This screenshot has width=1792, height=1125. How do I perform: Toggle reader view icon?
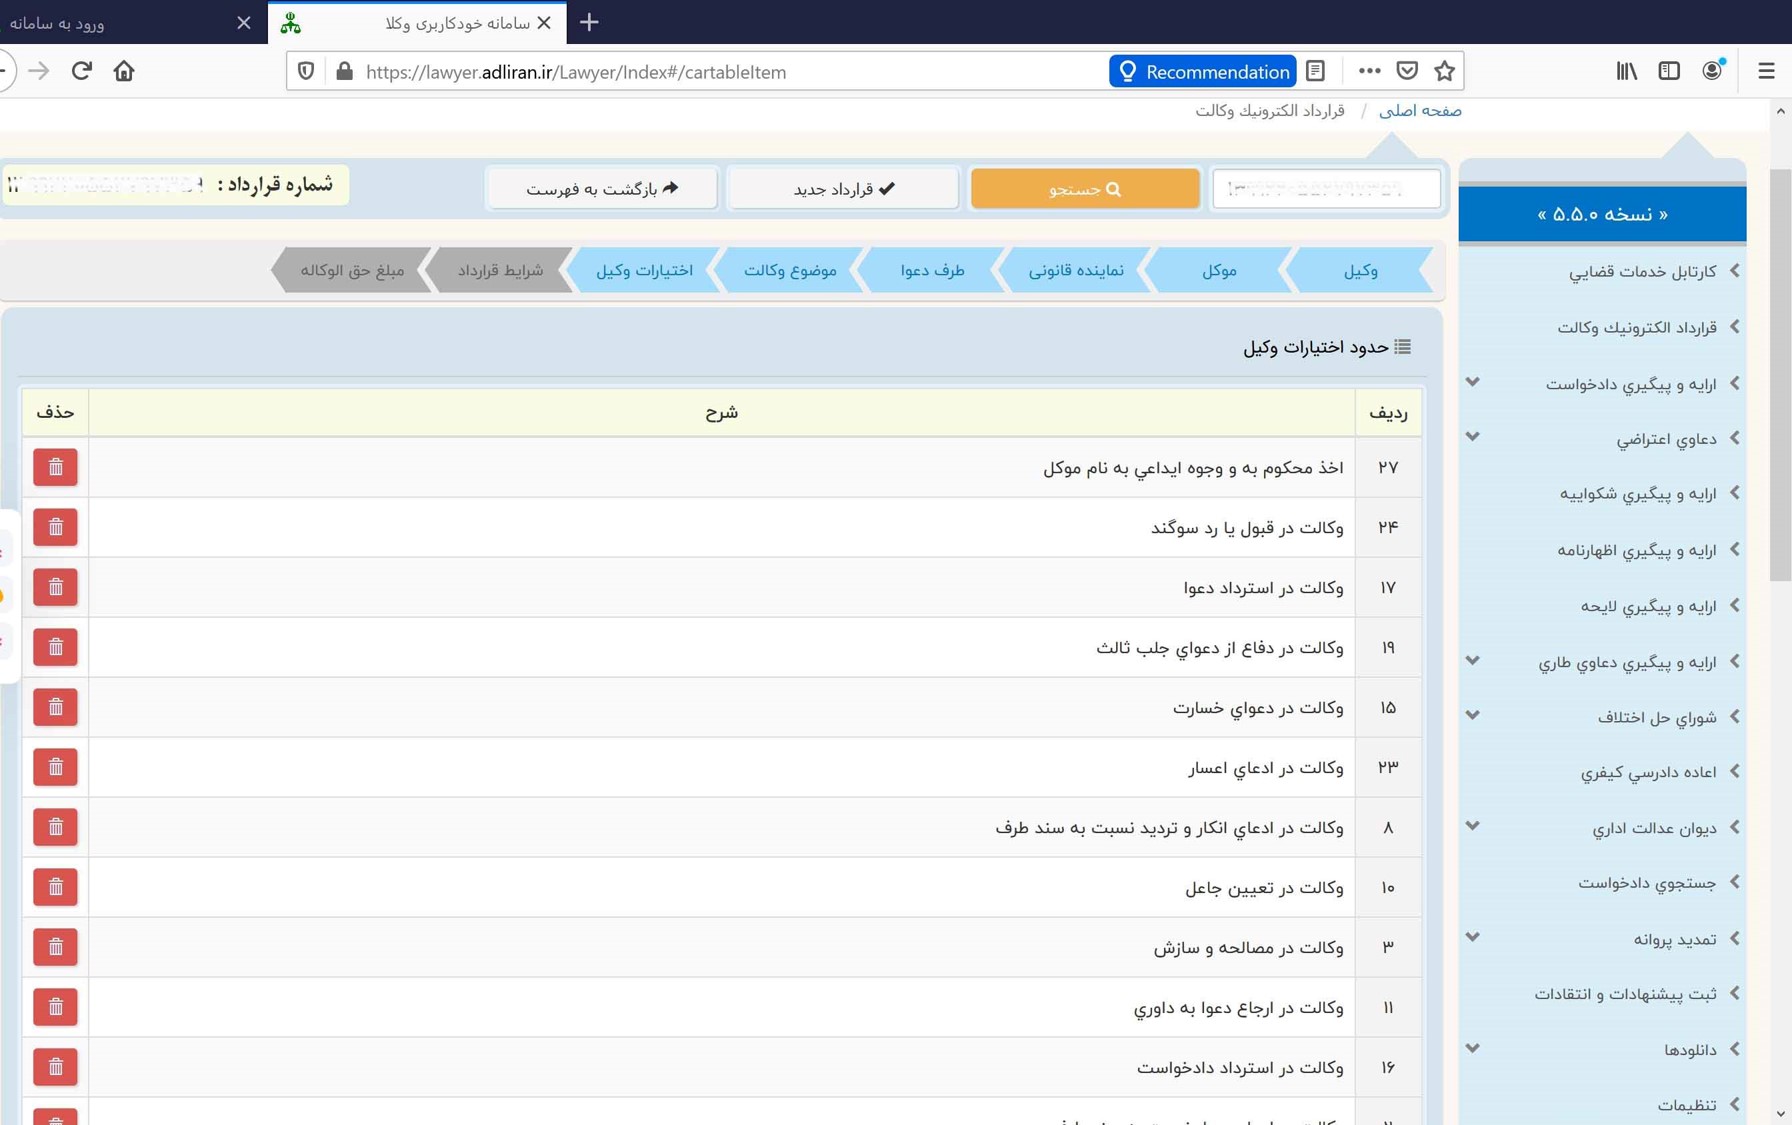pos(1316,71)
